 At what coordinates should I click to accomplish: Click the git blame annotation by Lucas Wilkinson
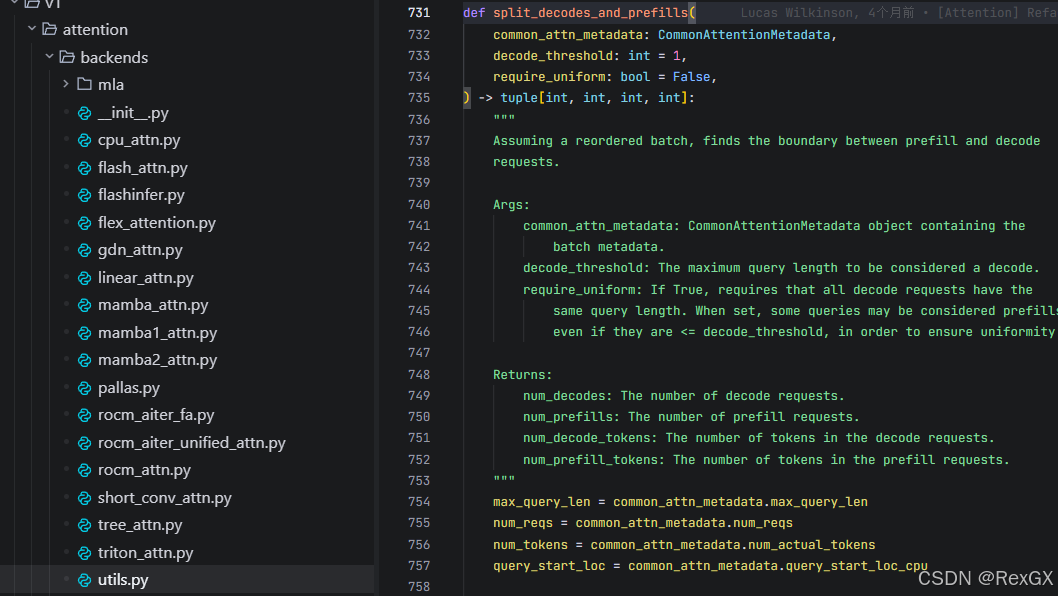pyautogui.click(x=899, y=13)
